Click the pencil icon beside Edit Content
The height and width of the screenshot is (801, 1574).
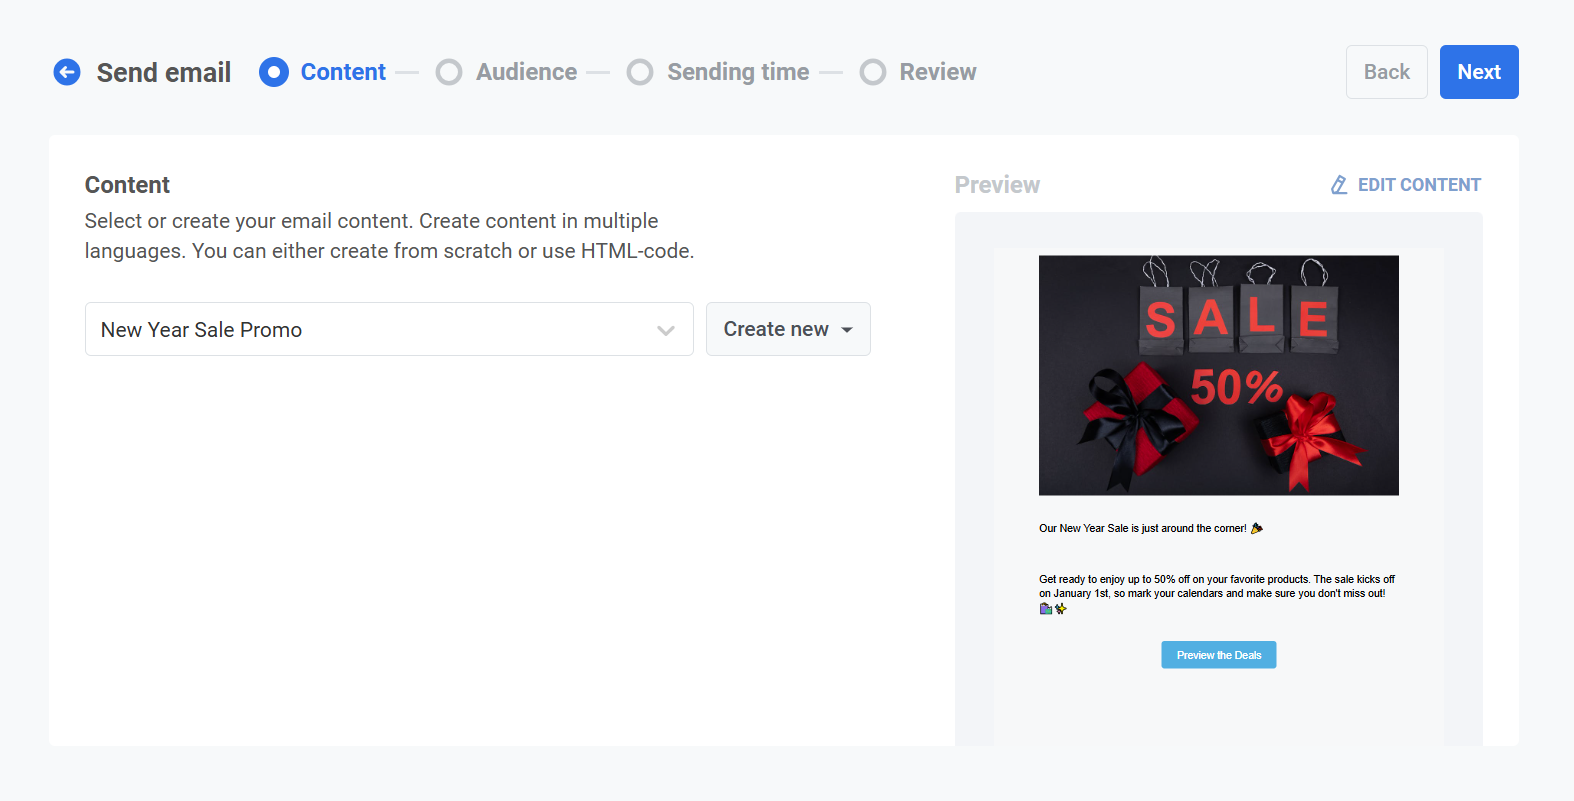click(1339, 185)
